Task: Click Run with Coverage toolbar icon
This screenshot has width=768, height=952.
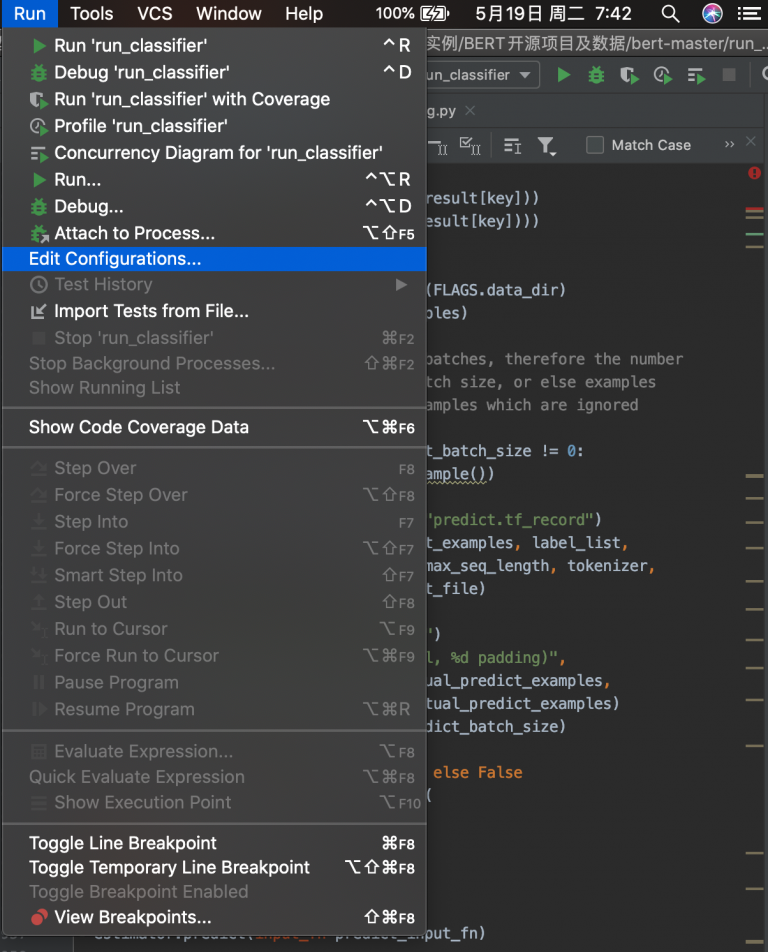Action: click(x=629, y=75)
